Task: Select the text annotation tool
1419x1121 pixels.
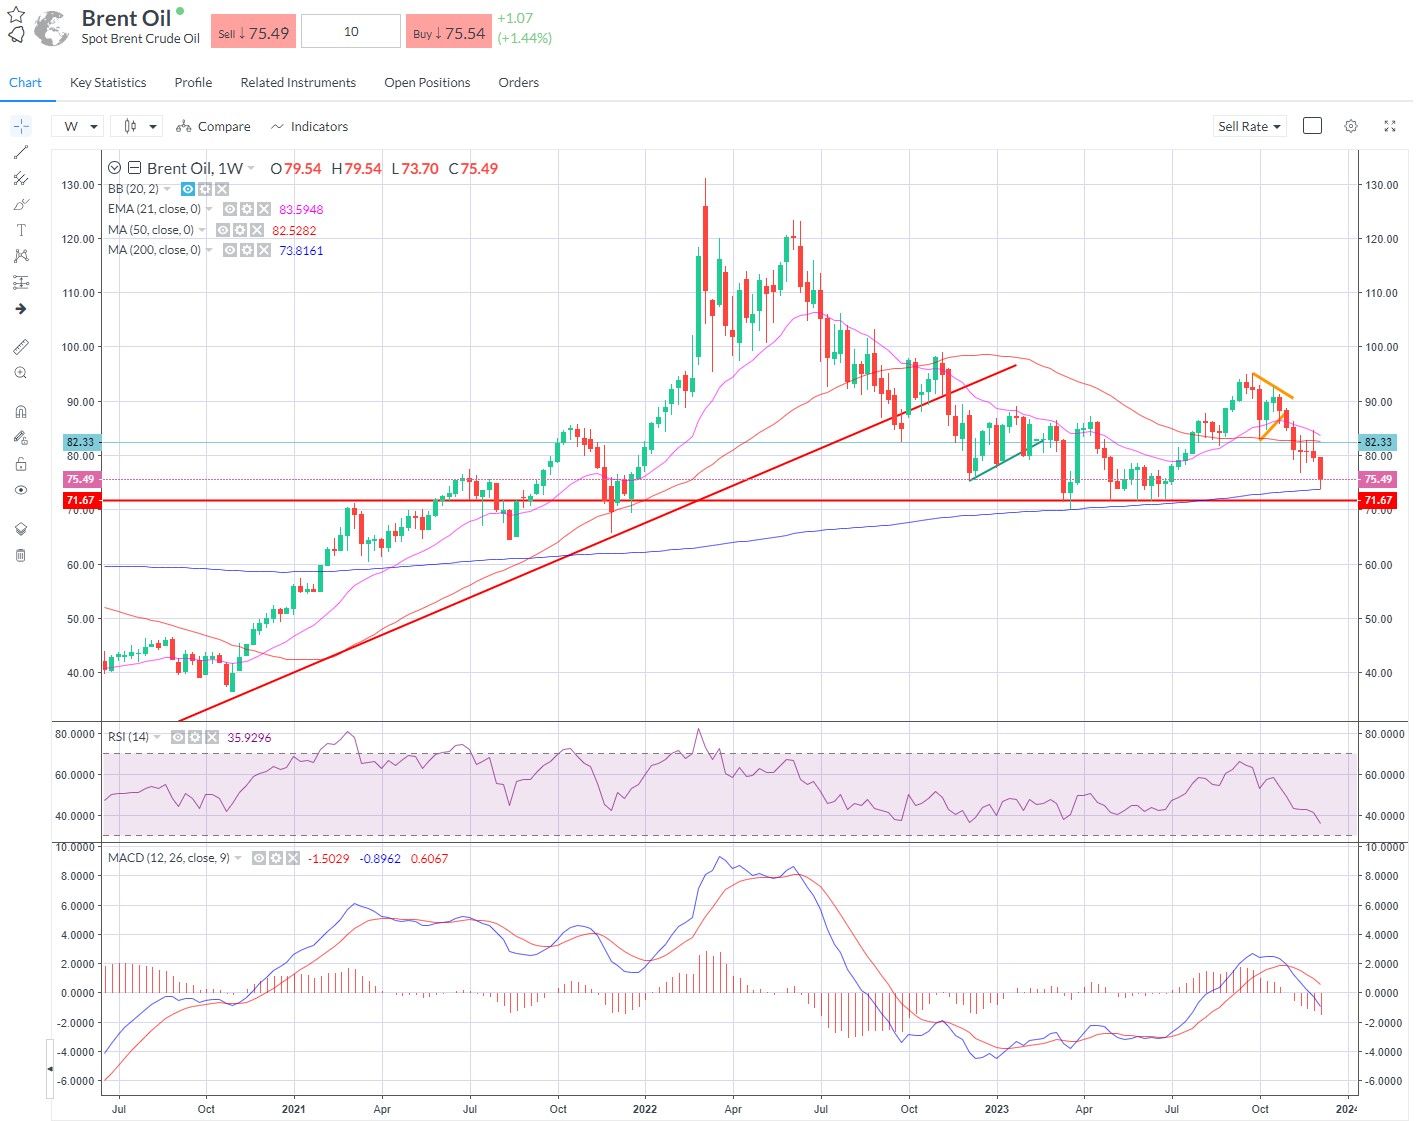Action: tap(21, 230)
